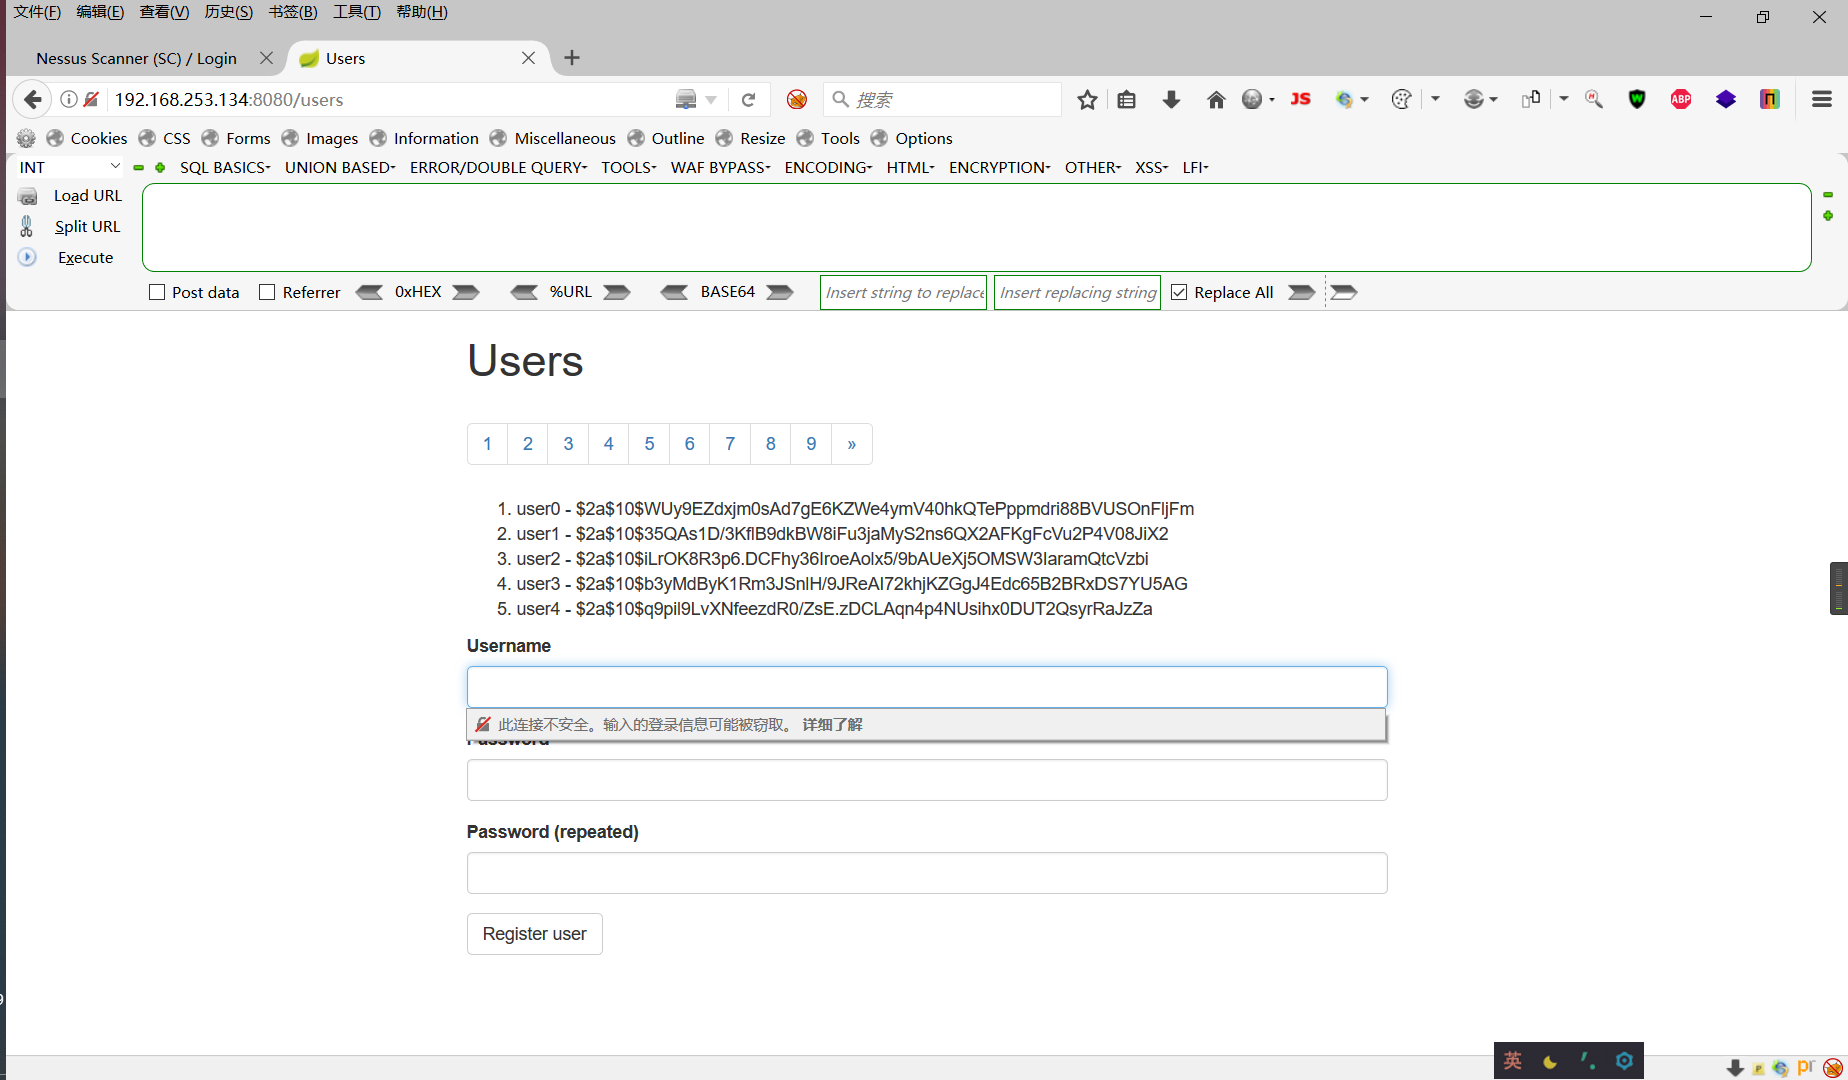Open the INT type dropdown
This screenshot has width=1848, height=1080.
click(69, 167)
